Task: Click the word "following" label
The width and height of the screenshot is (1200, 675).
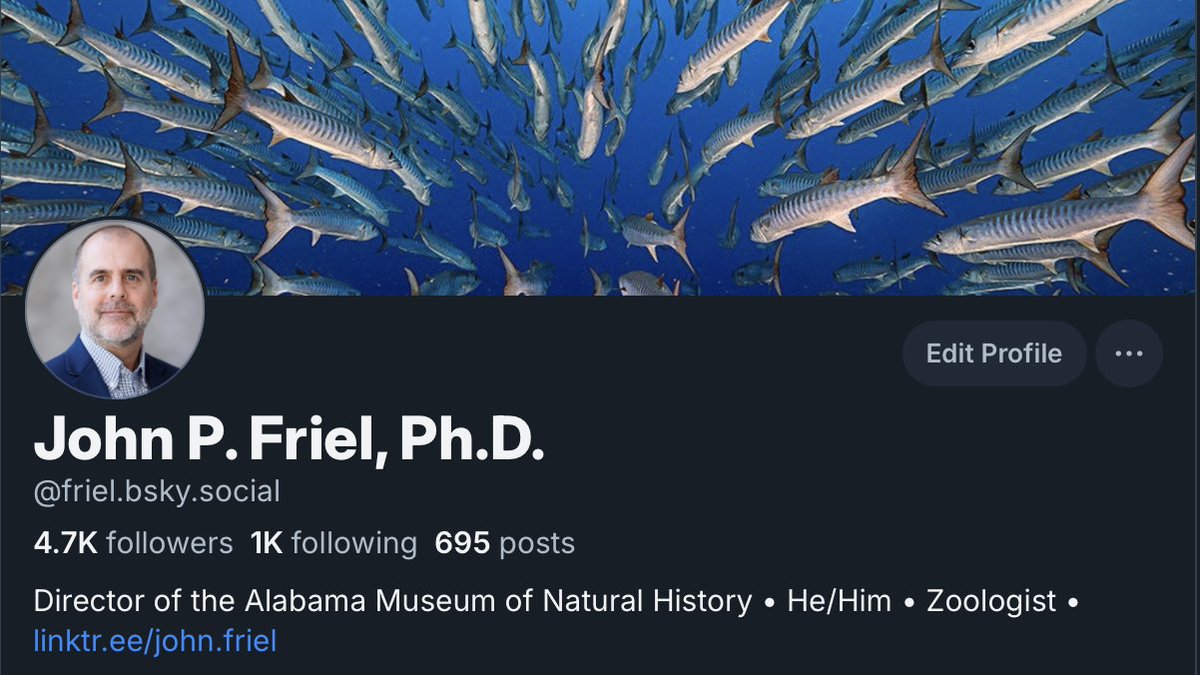Action: coord(354,544)
